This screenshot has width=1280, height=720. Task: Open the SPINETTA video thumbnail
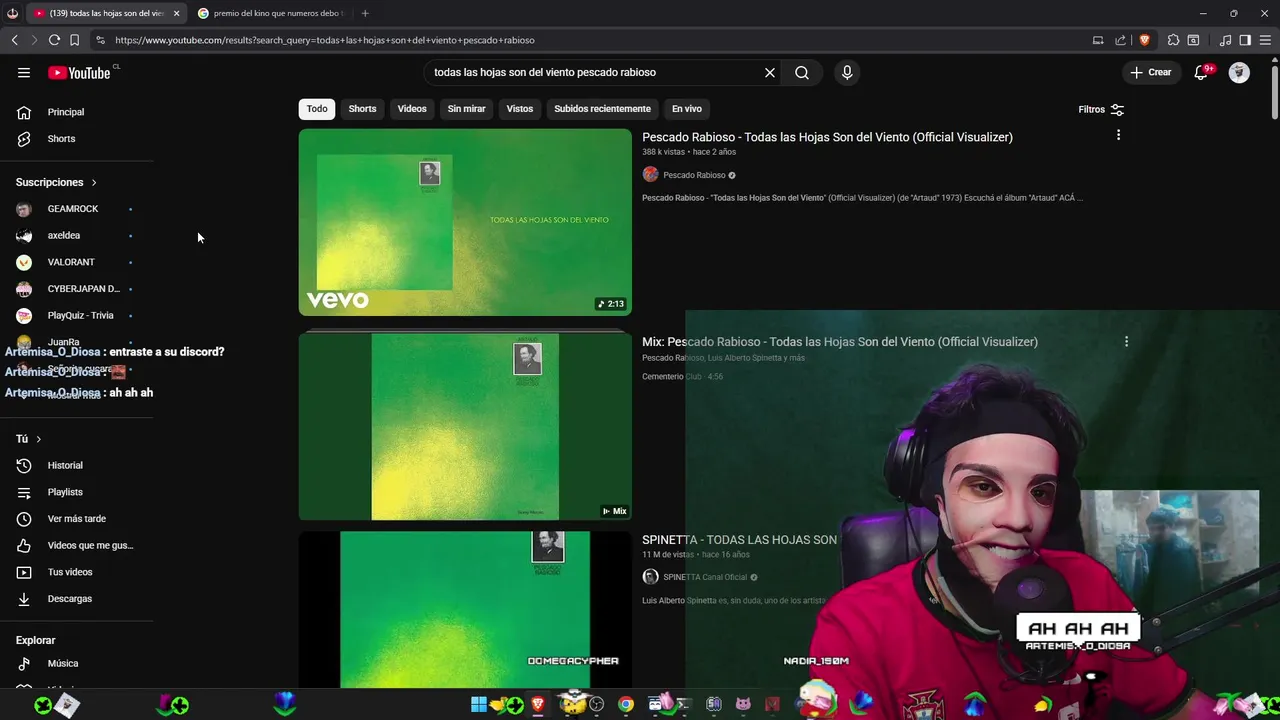click(x=465, y=609)
